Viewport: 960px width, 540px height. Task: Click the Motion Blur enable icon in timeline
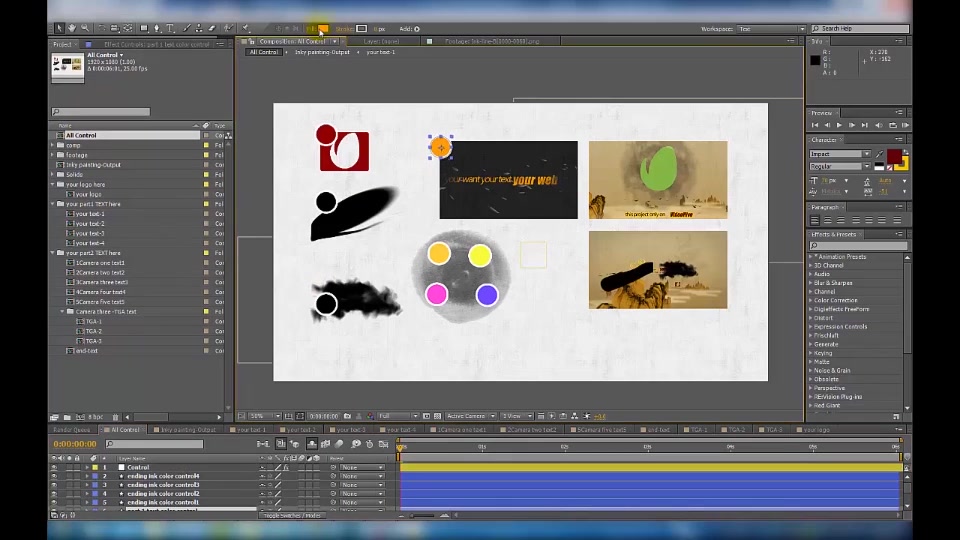tap(339, 444)
